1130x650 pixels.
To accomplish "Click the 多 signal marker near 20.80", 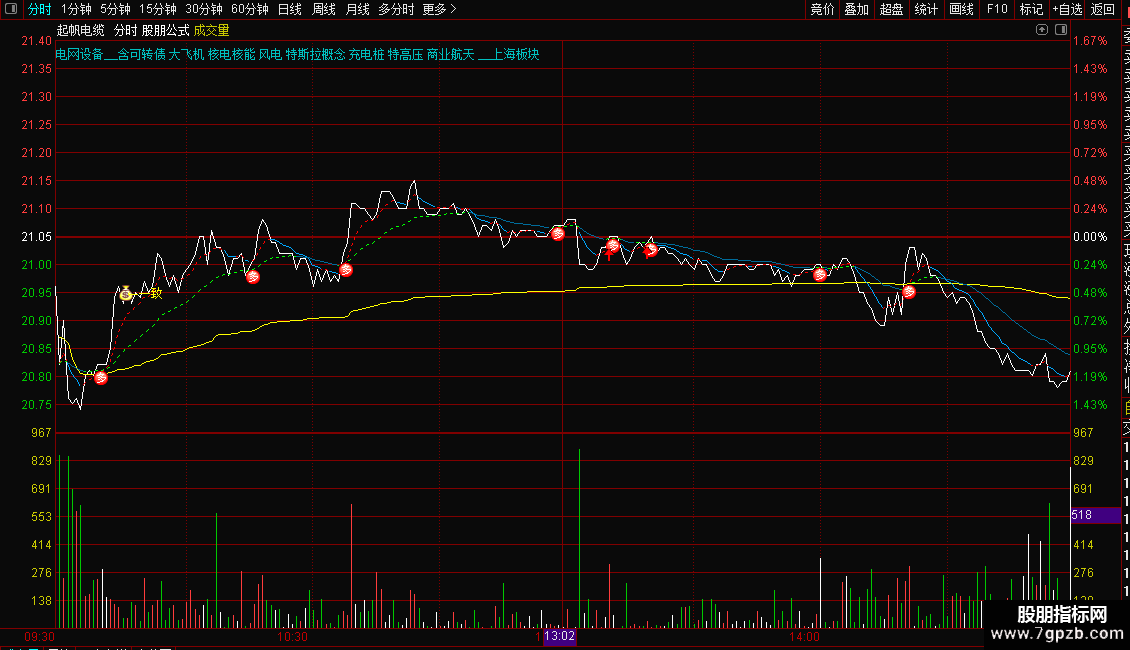I will (101, 377).
